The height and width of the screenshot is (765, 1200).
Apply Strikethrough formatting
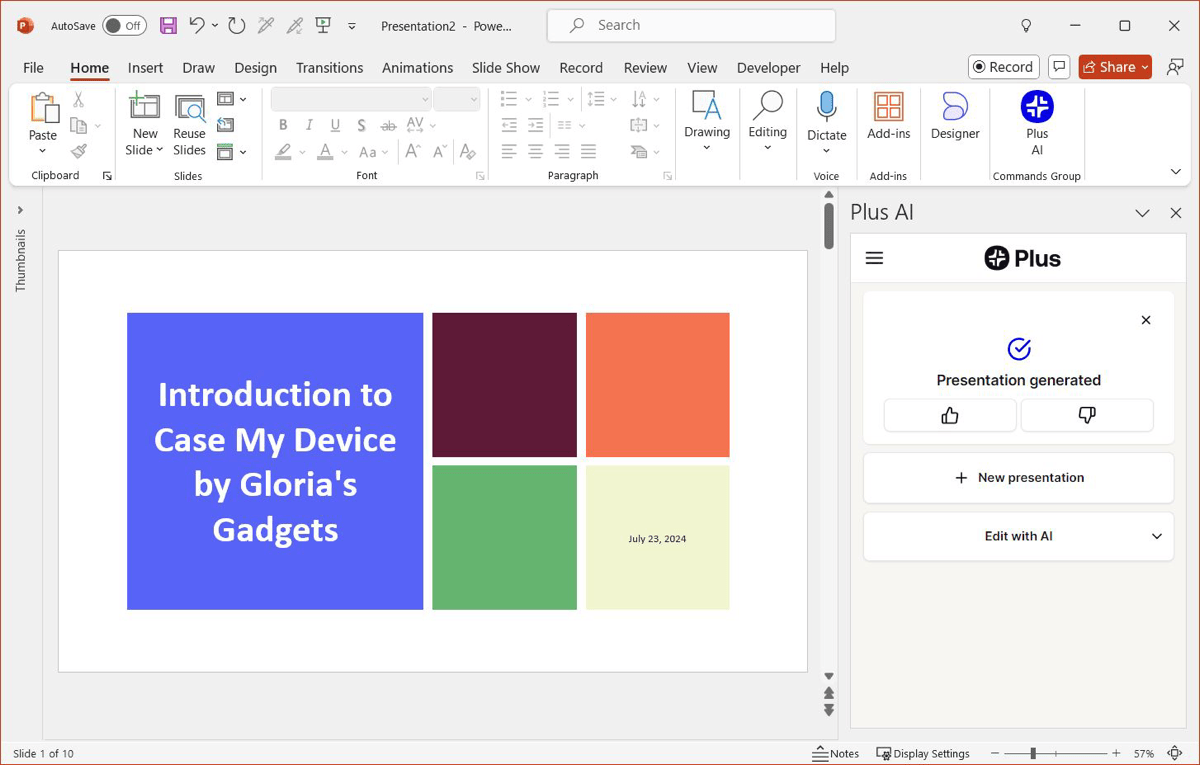click(388, 125)
